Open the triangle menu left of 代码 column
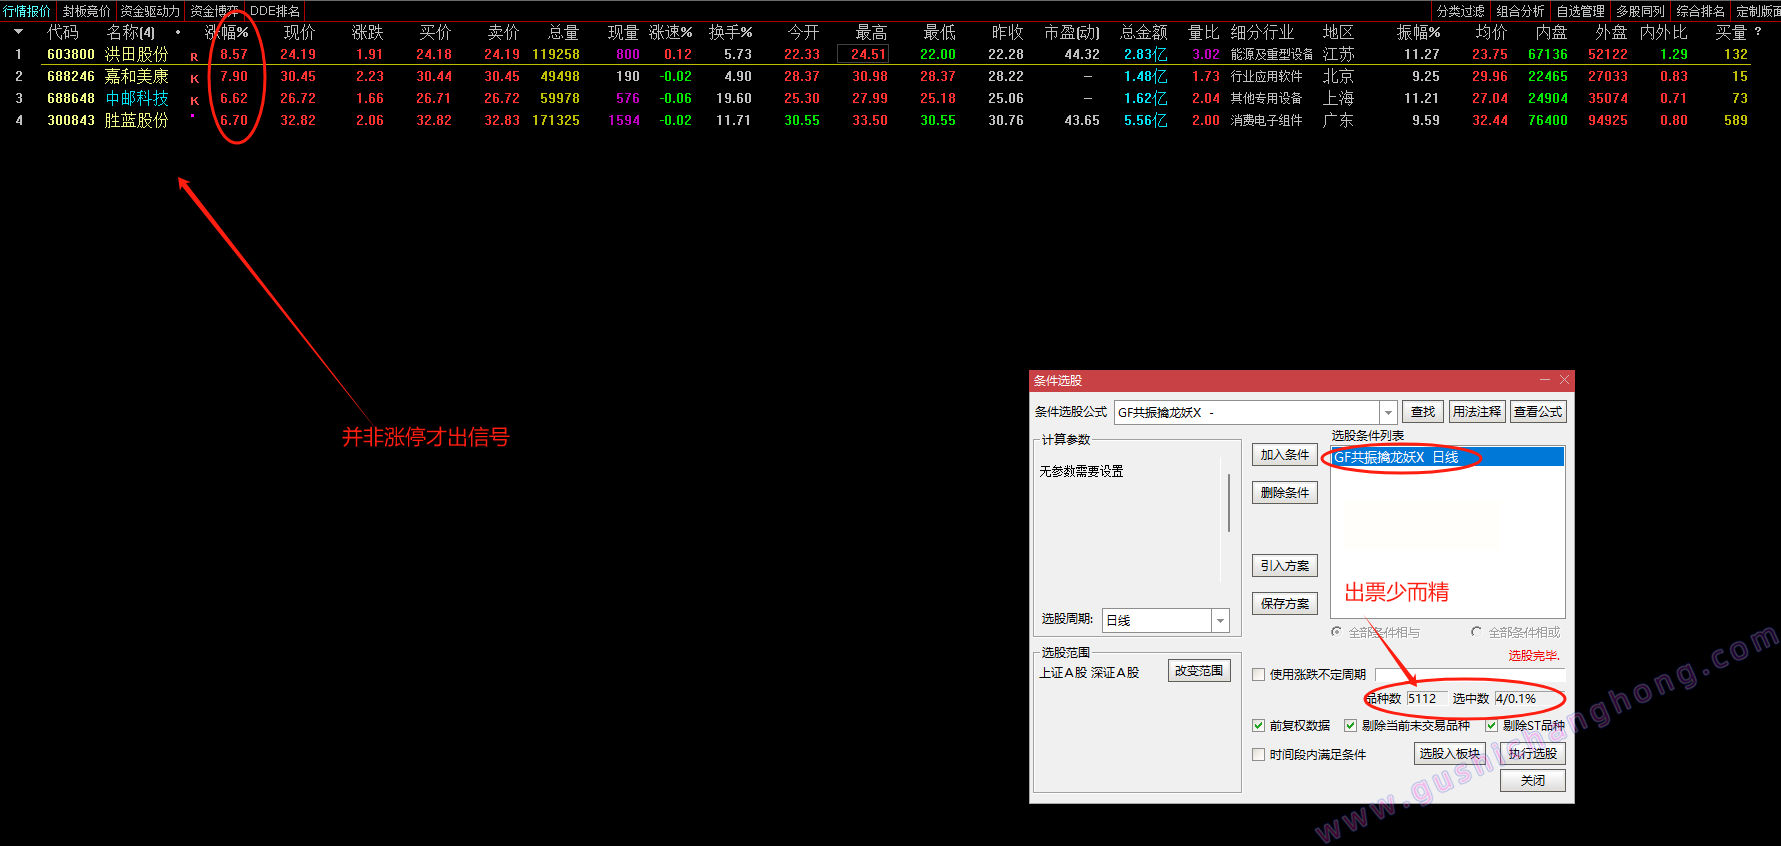 18,32
